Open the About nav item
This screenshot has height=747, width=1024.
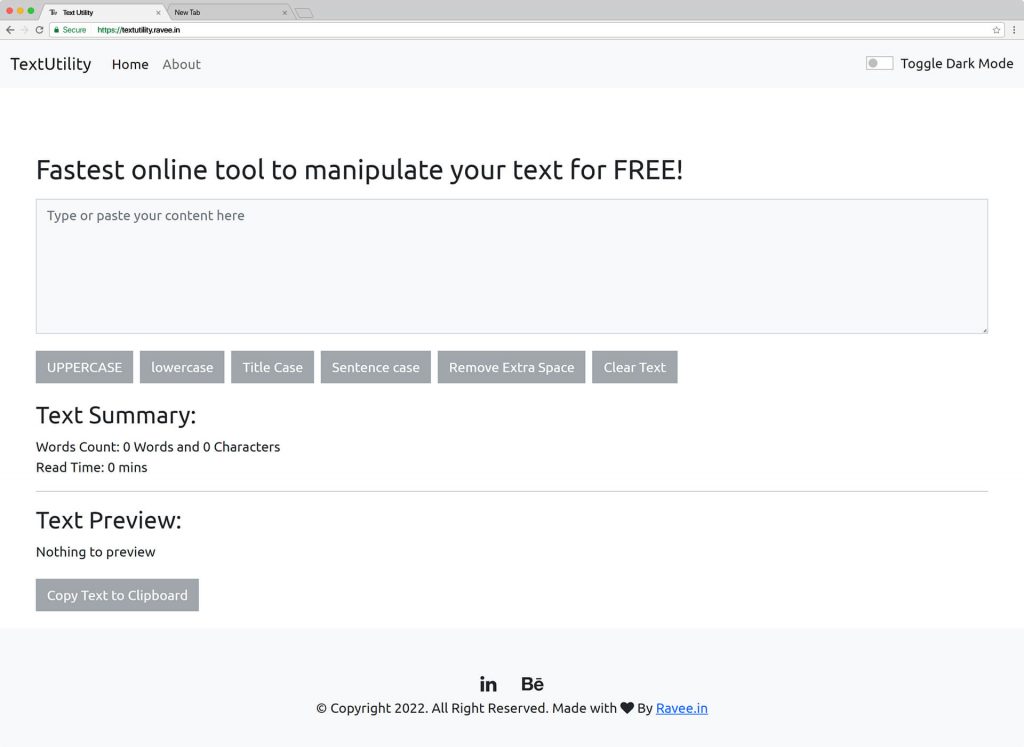tap(181, 64)
